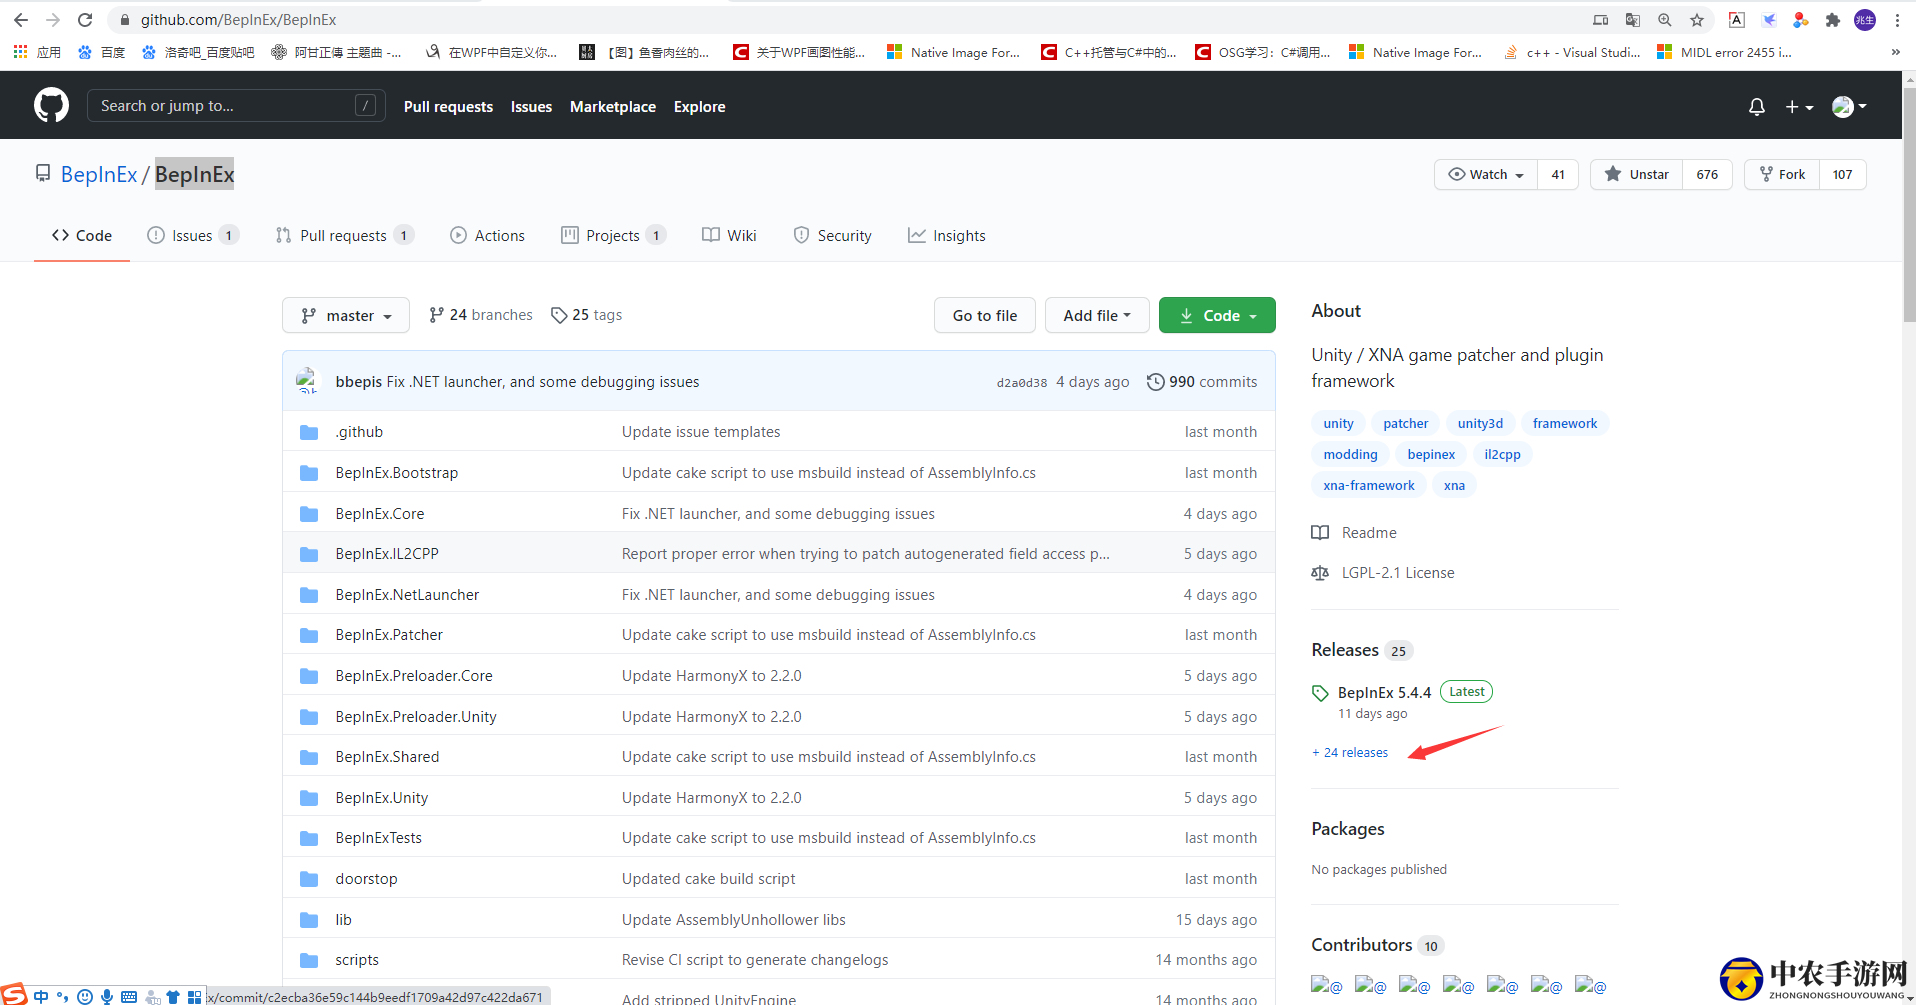
Task: Click bbepis author avatar in commit row
Action: coord(307,381)
